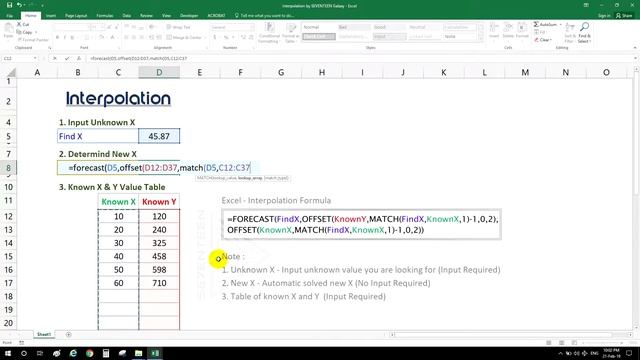Image resolution: width=640 pixels, height=360 pixels.
Task: Select the Sheet1 tab
Action: click(44, 334)
